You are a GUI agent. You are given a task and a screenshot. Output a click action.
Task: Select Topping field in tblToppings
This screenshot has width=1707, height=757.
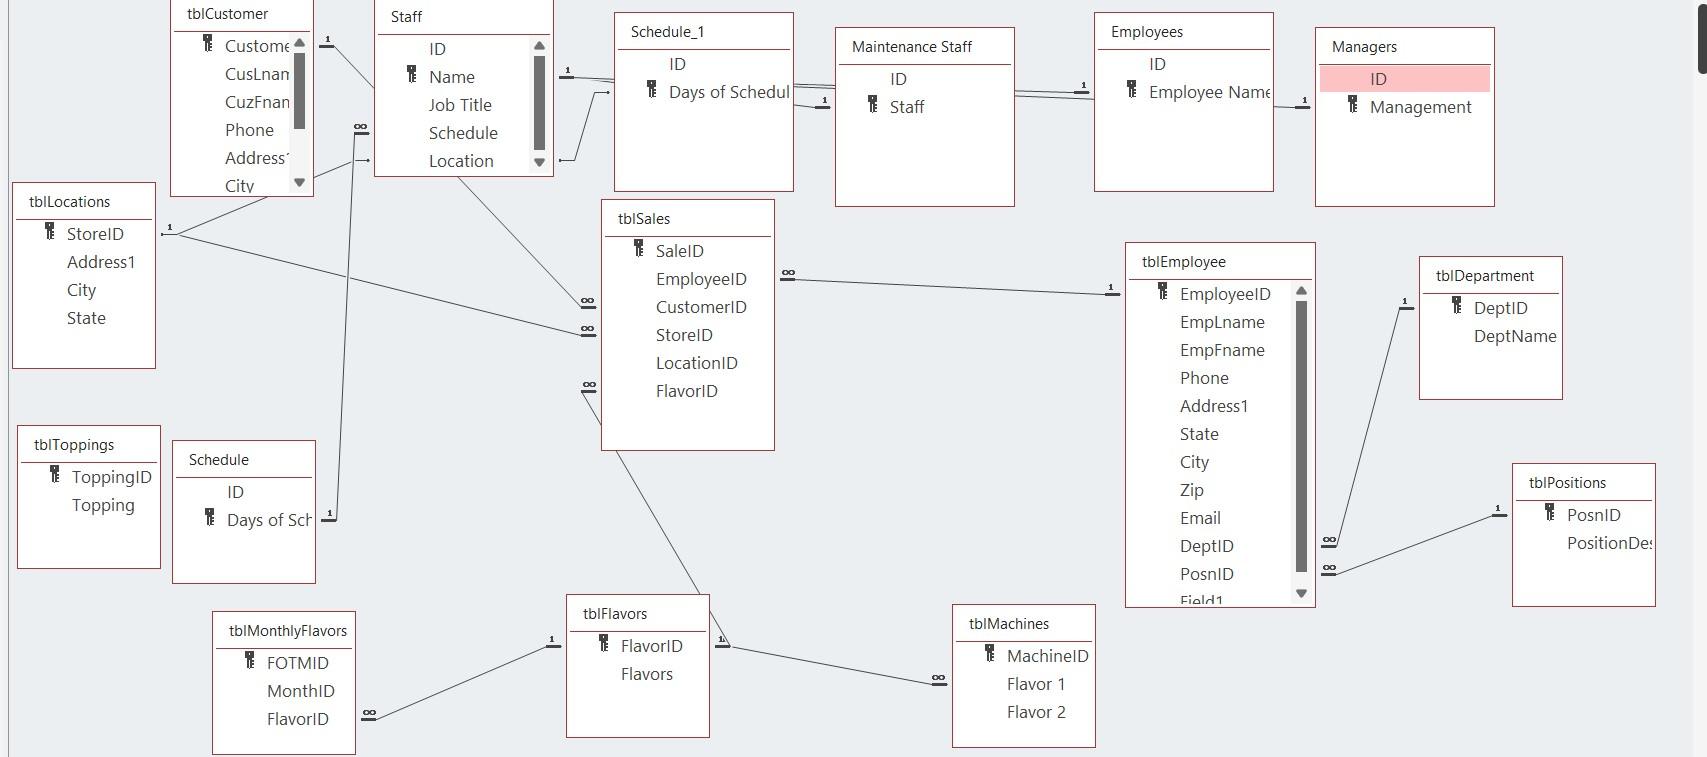(103, 505)
